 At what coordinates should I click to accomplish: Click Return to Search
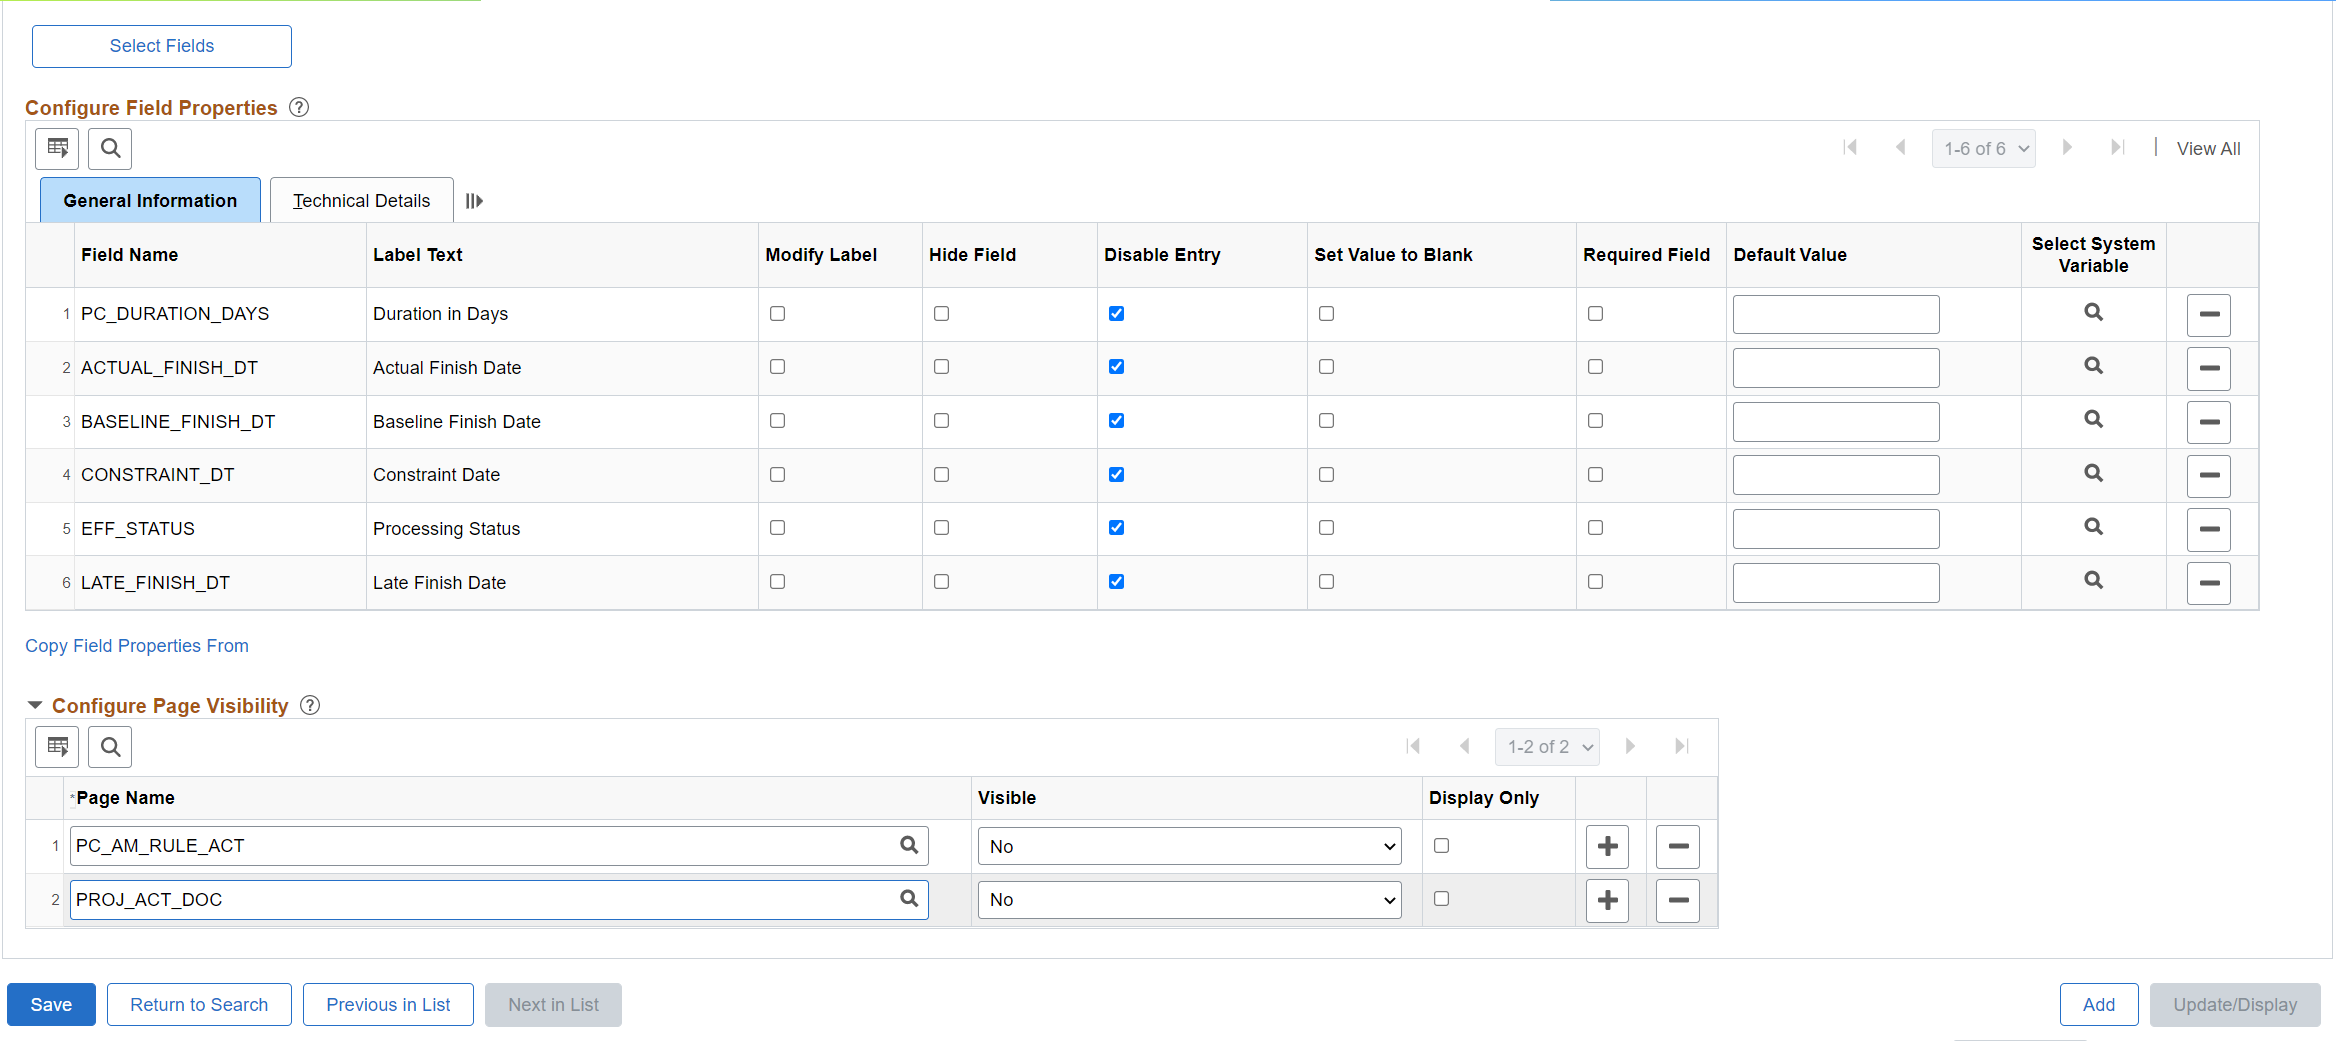(x=199, y=1005)
